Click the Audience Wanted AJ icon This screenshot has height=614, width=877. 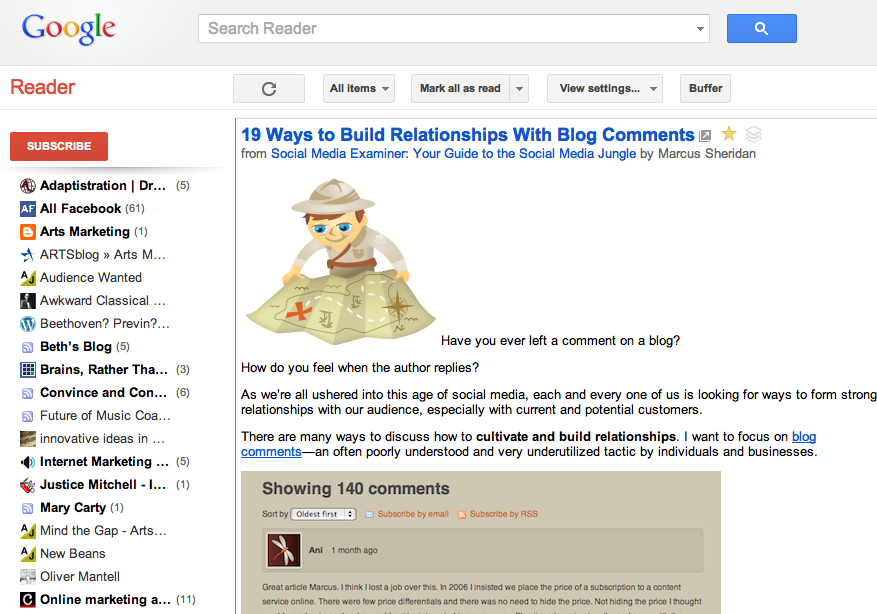click(27, 278)
